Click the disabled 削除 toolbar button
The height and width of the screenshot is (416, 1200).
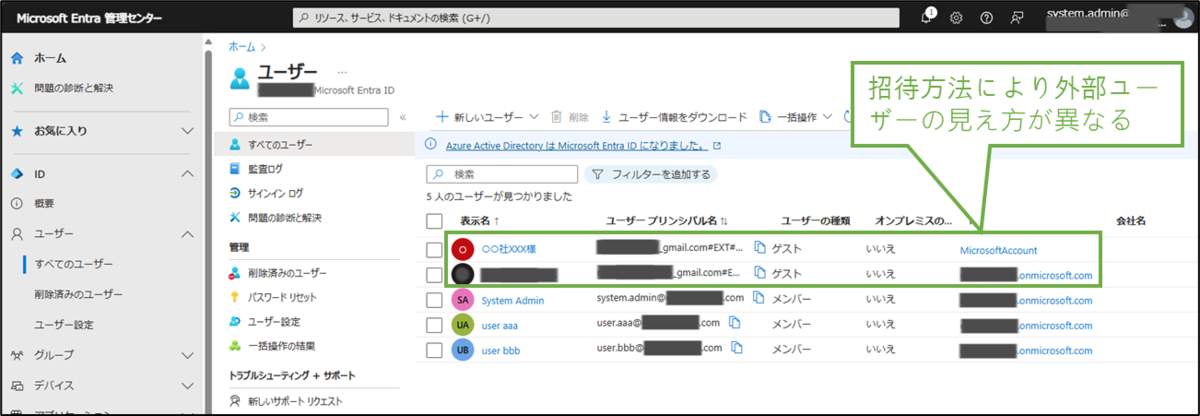point(571,117)
